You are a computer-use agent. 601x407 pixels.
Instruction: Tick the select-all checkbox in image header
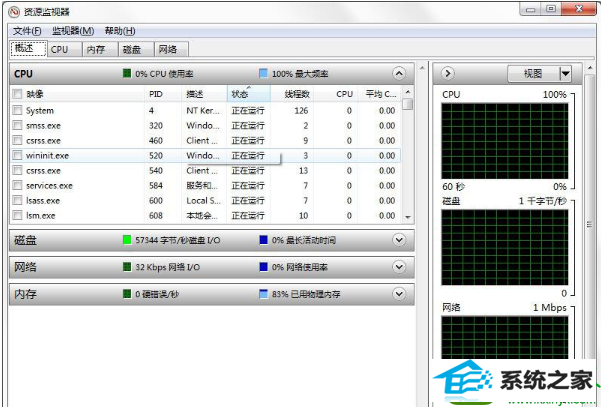pyautogui.click(x=17, y=94)
